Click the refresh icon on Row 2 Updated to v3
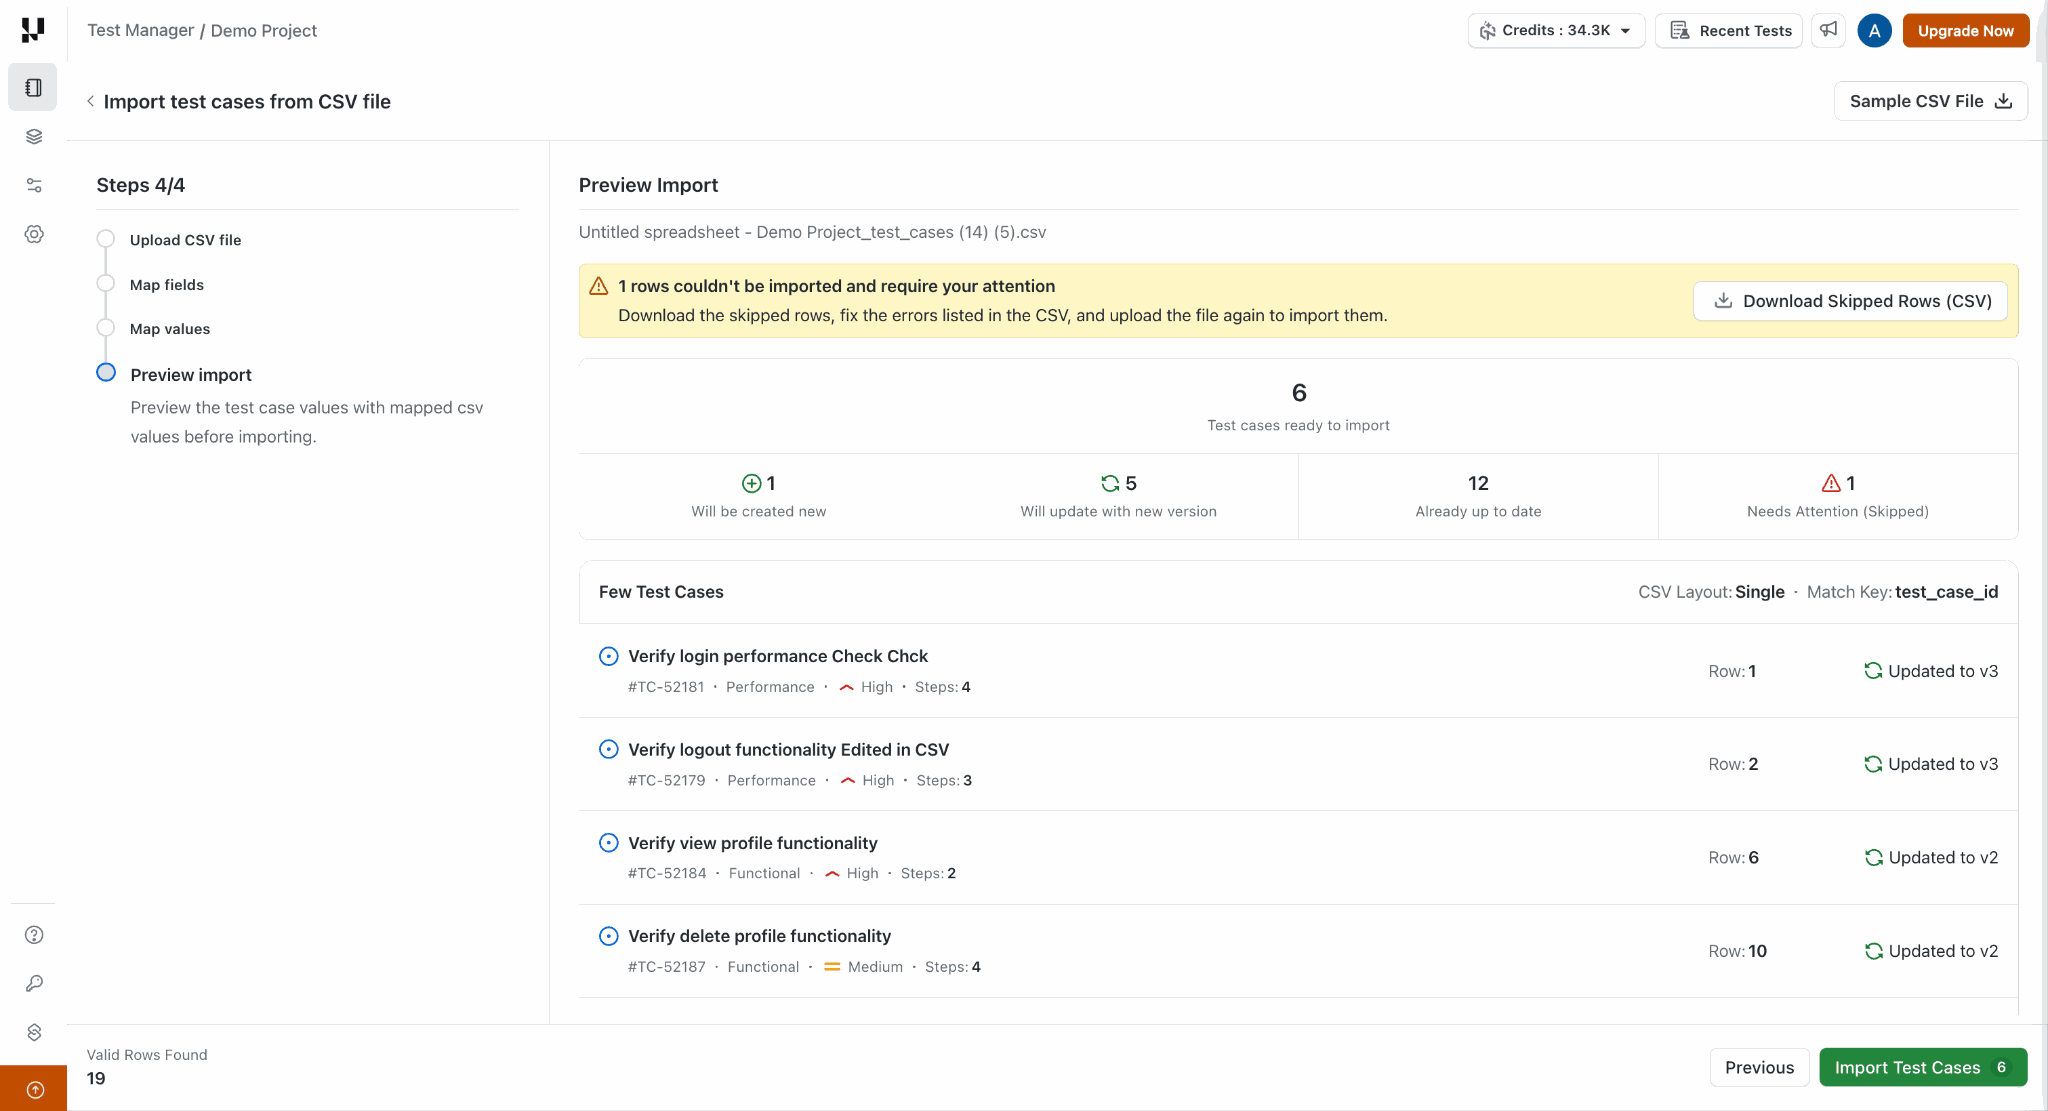Viewport: 2048px width, 1111px height. pyautogui.click(x=1873, y=764)
